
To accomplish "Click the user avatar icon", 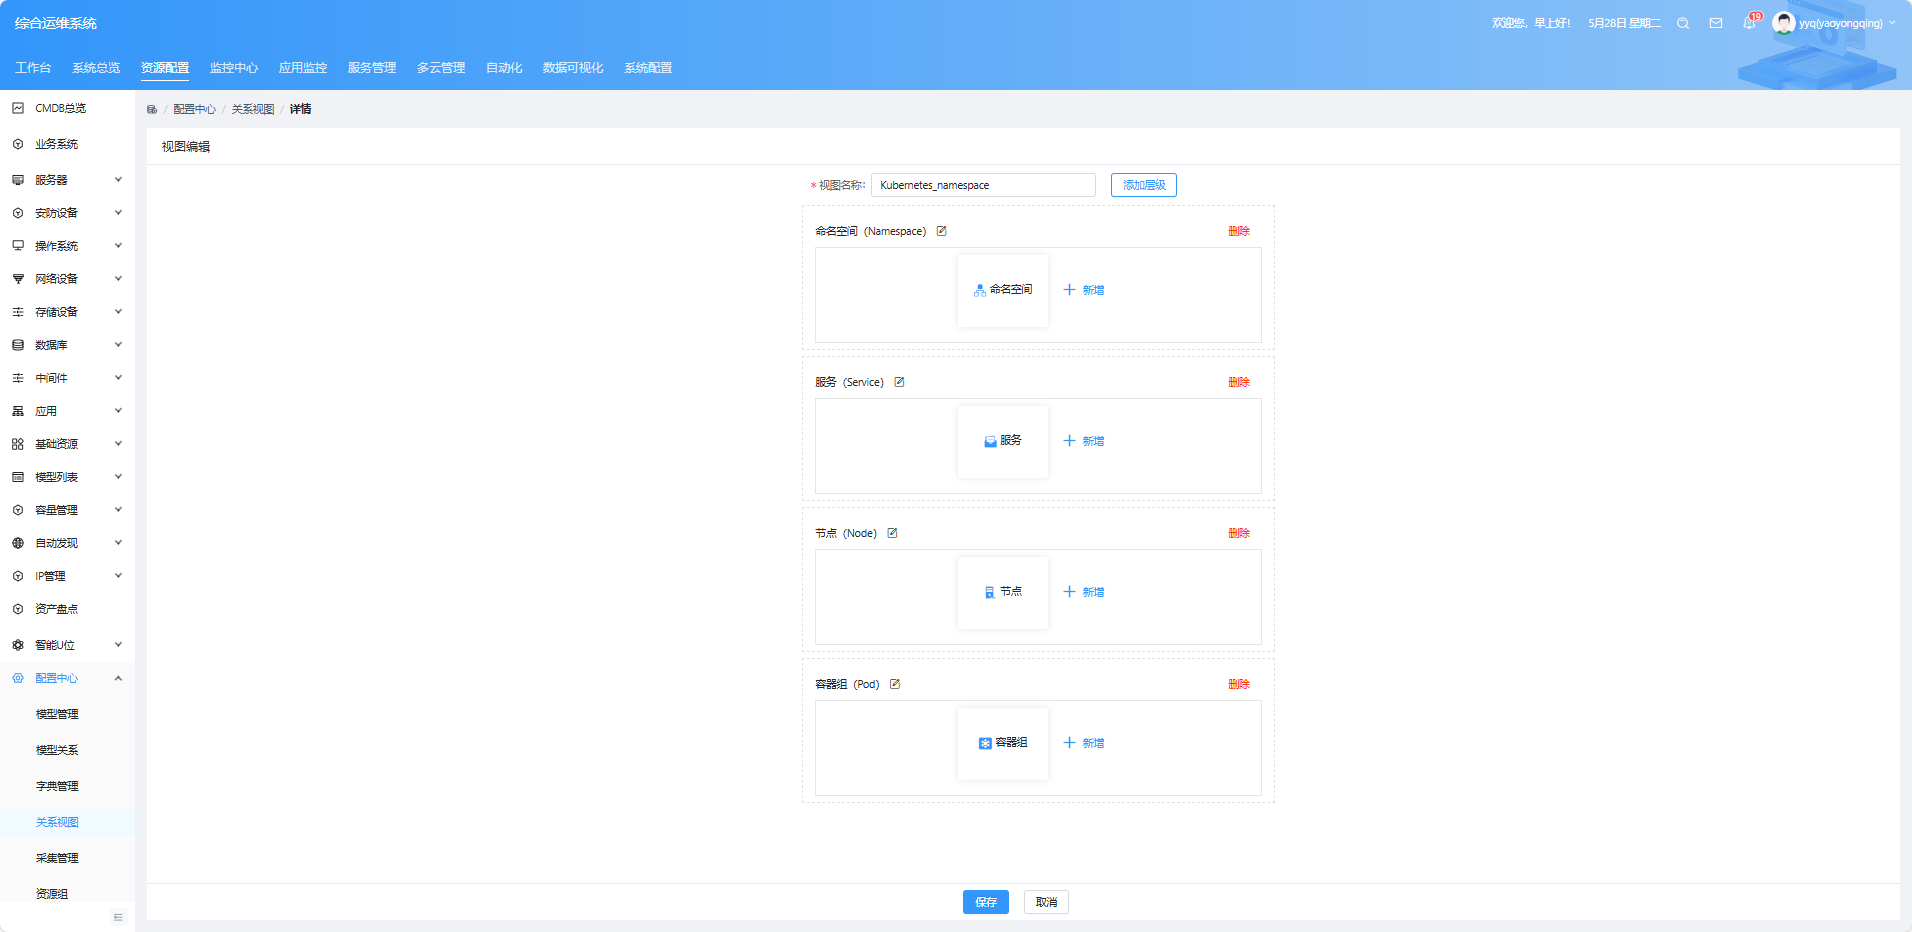I will 1783,23.
